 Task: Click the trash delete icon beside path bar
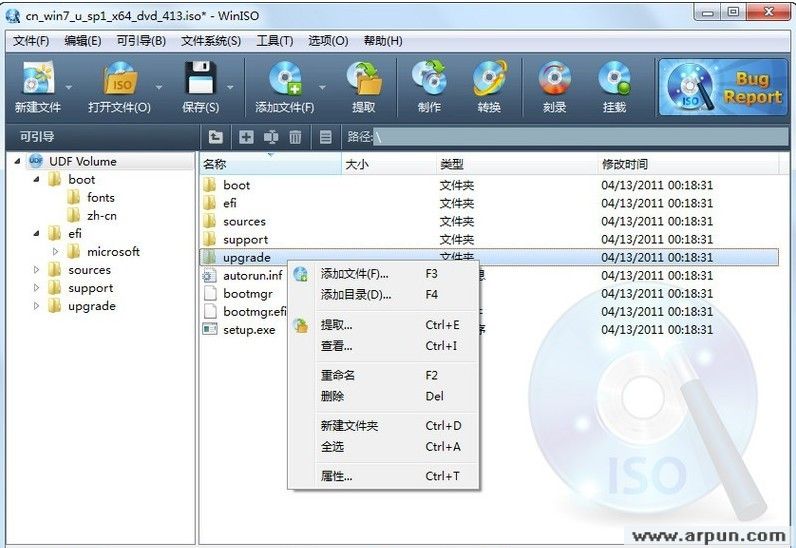coord(295,137)
